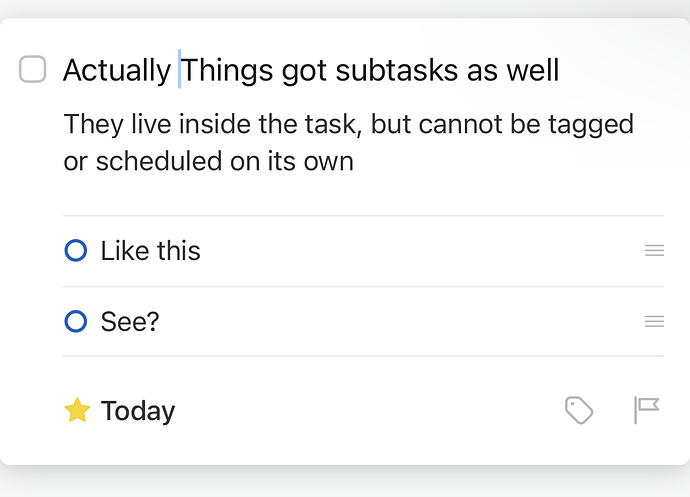The height and width of the screenshot is (497, 690).
Task: Mark the 'See?' subtask as done
Action: click(x=76, y=322)
